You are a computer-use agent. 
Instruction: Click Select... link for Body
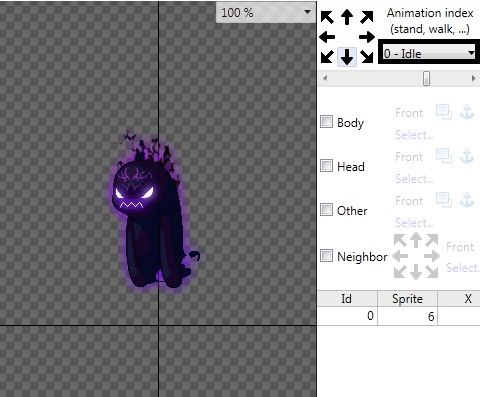click(x=414, y=135)
